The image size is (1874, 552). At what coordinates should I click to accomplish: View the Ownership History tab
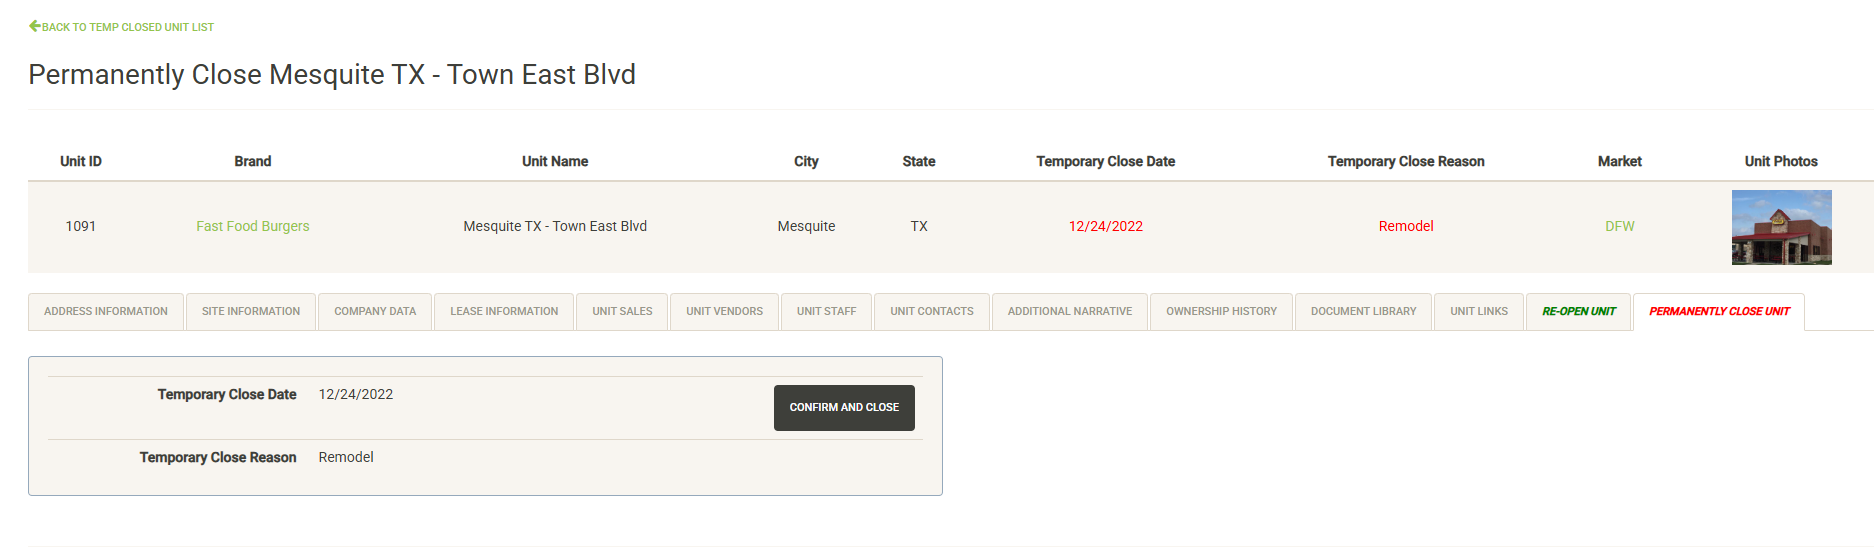pos(1221,311)
